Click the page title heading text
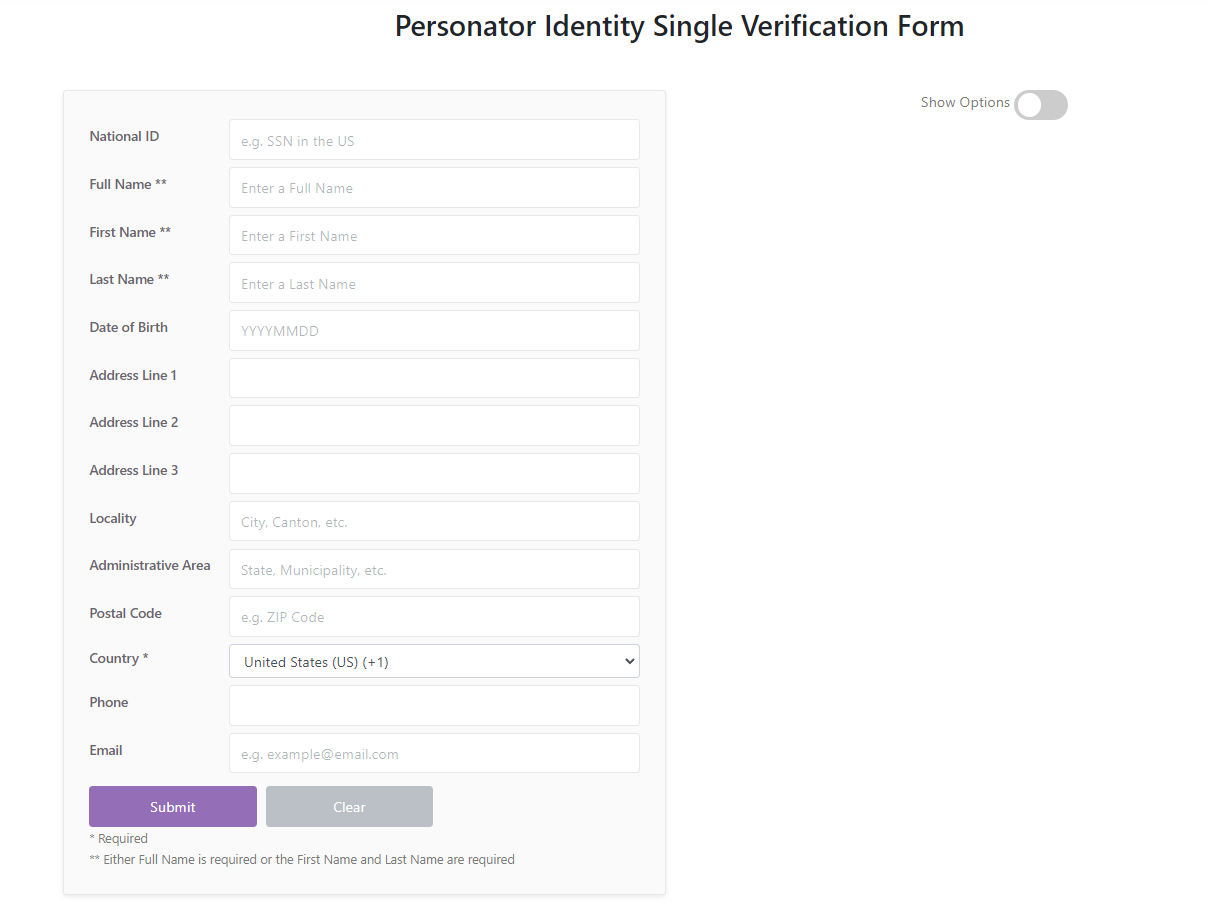The width and height of the screenshot is (1208, 909). pyautogui.click(x=679, y=26)
